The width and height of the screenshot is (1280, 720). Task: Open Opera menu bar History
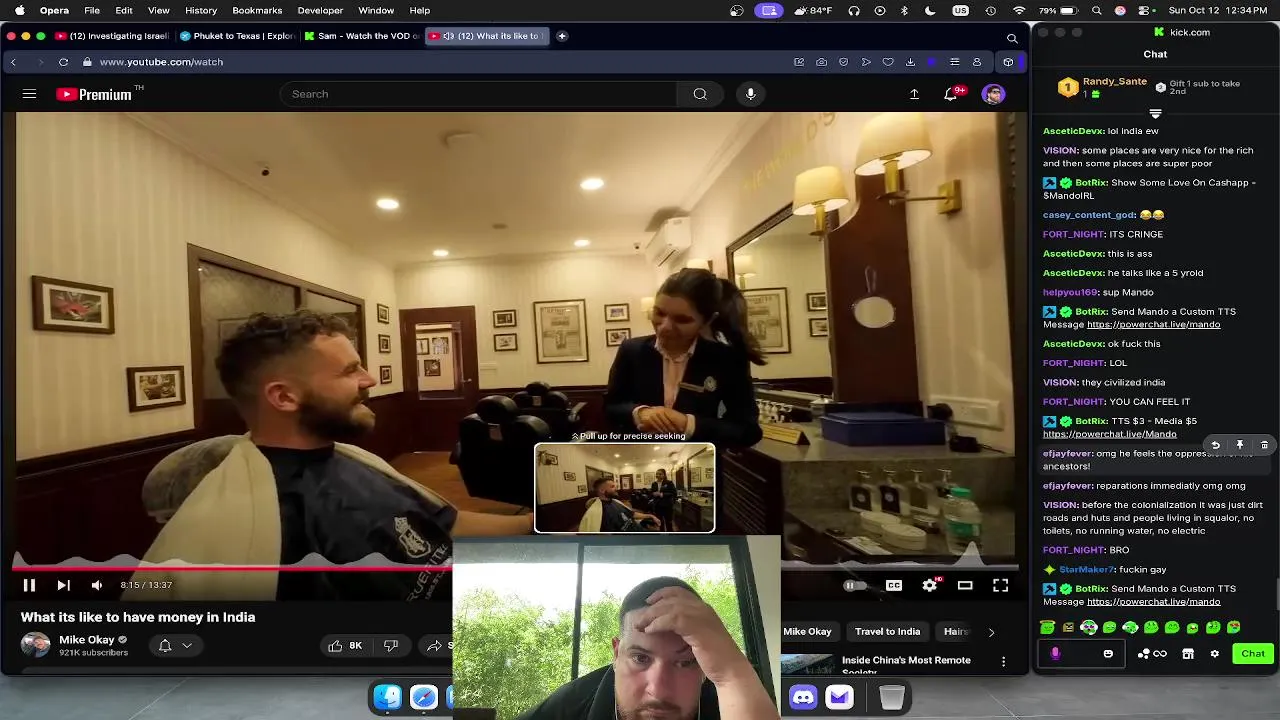pyautogui.click(x=201, y=10)
